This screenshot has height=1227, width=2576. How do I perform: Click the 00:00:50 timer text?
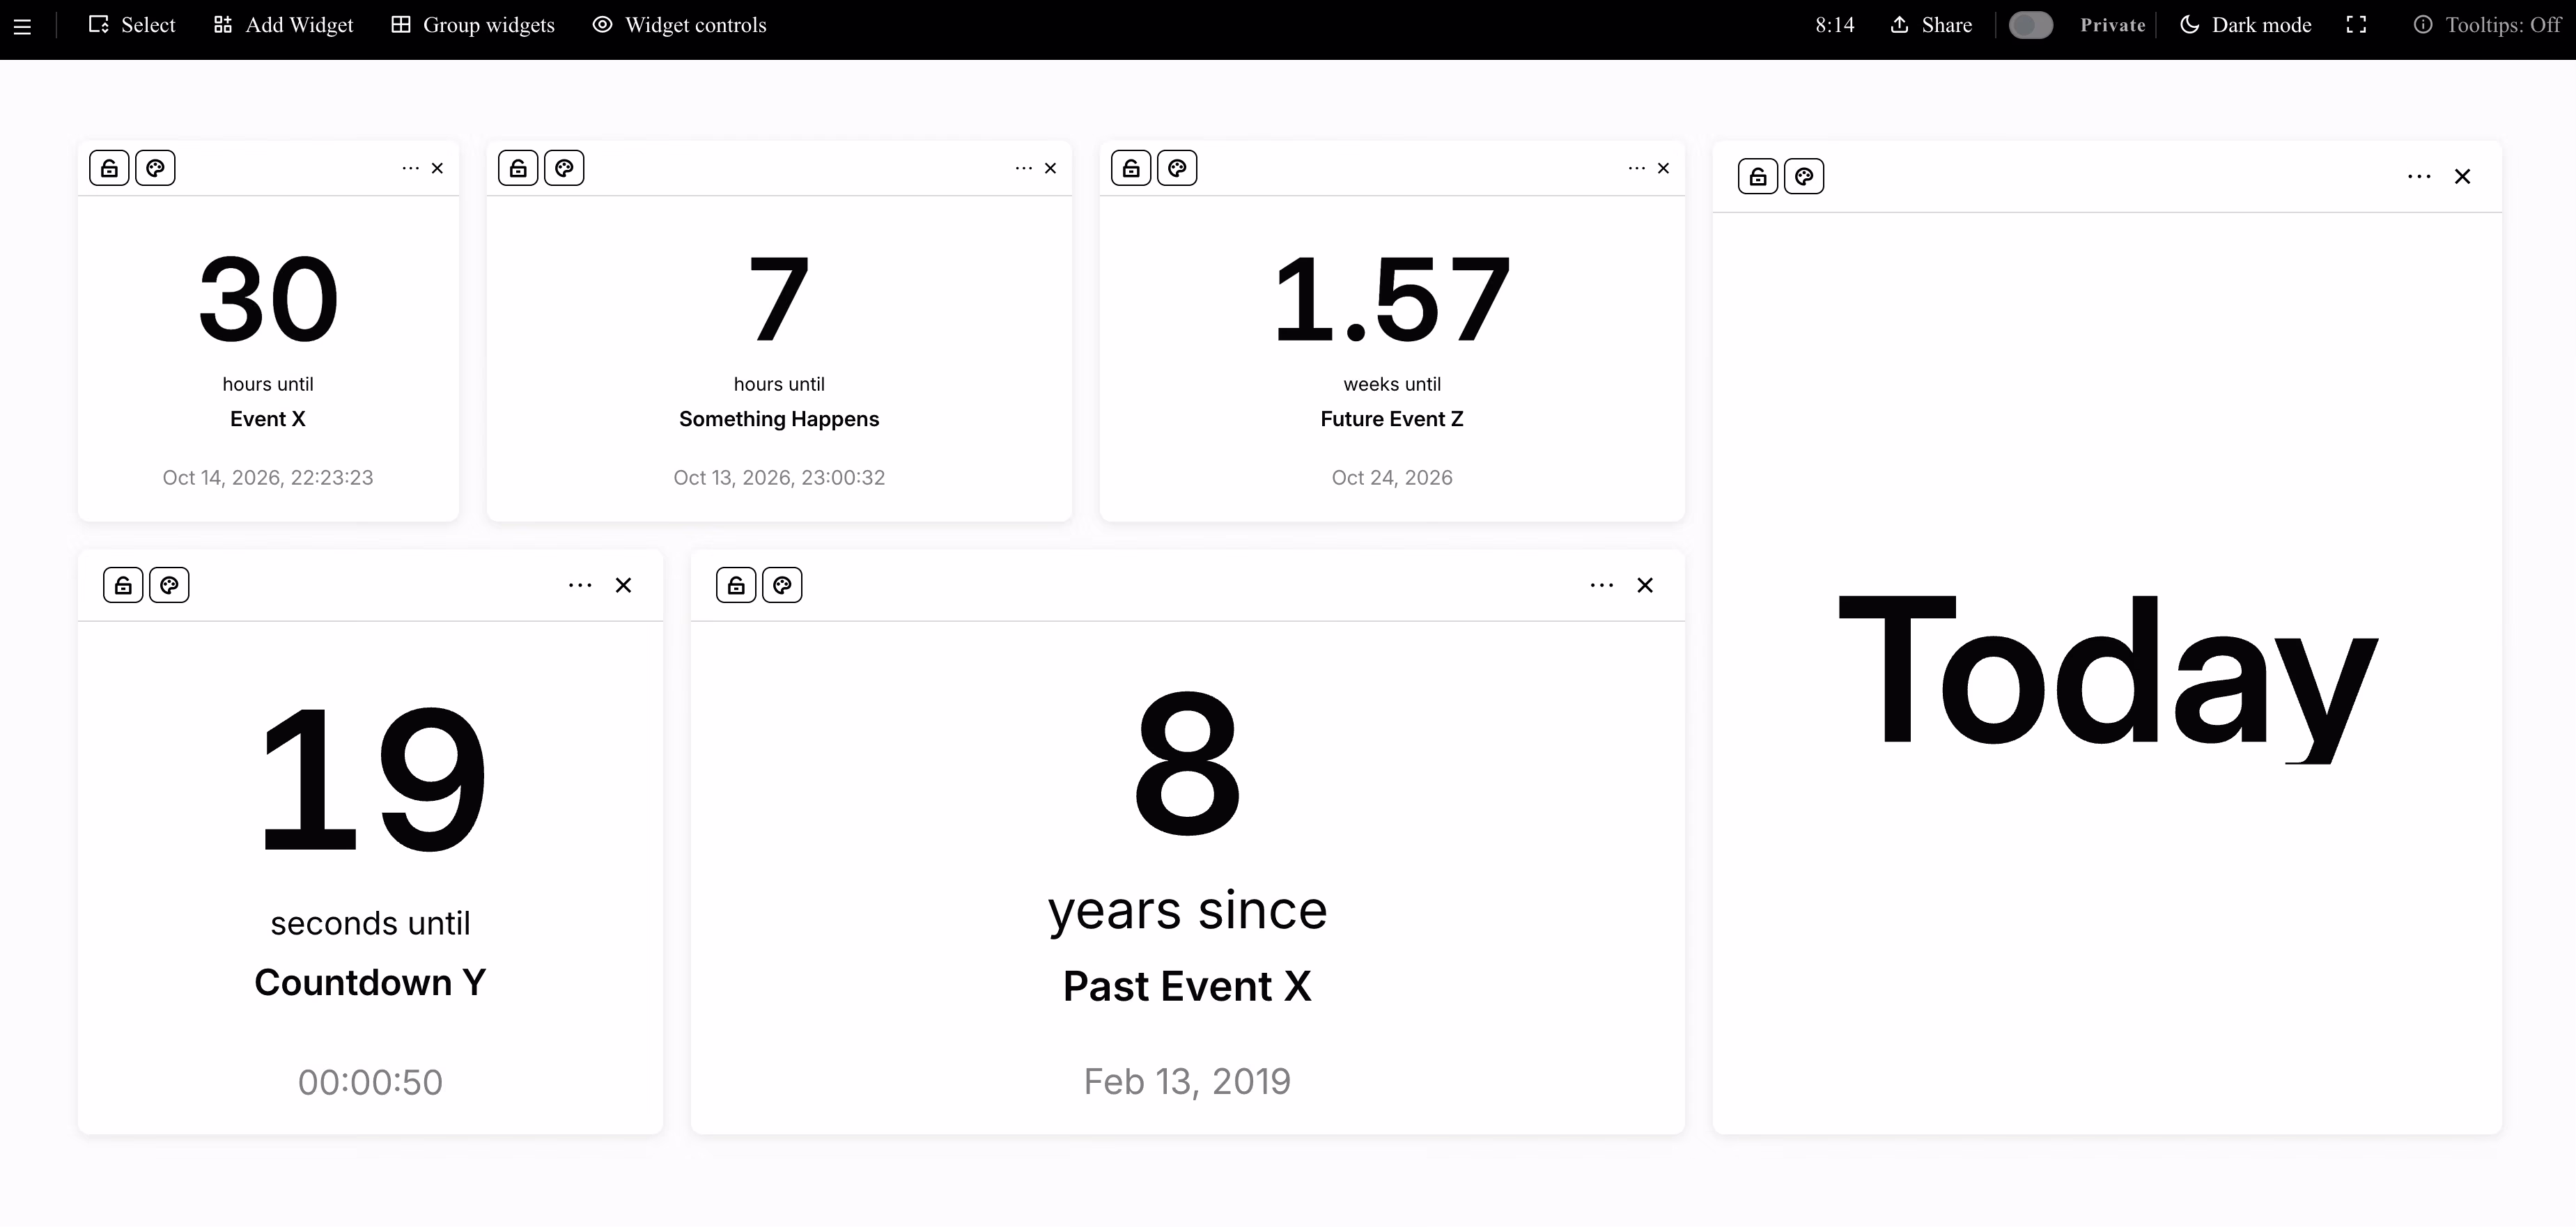click(370, 1082)
